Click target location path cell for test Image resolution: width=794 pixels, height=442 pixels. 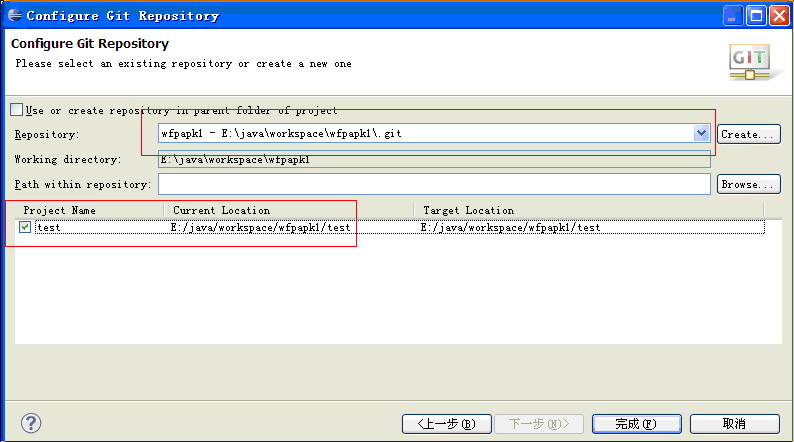[510, 227]
